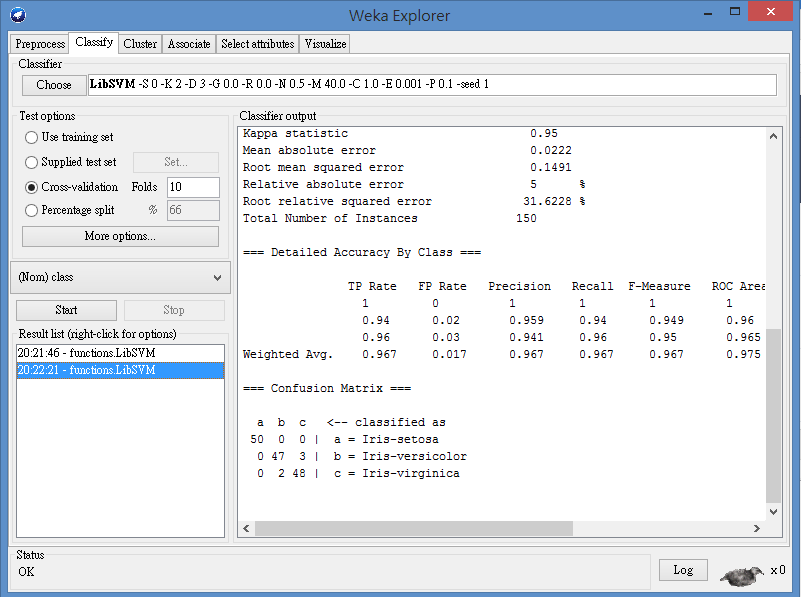The height and width of the screenshot is (597, 801).
Task: Open More options dialog
Action: tap(120, 236)
